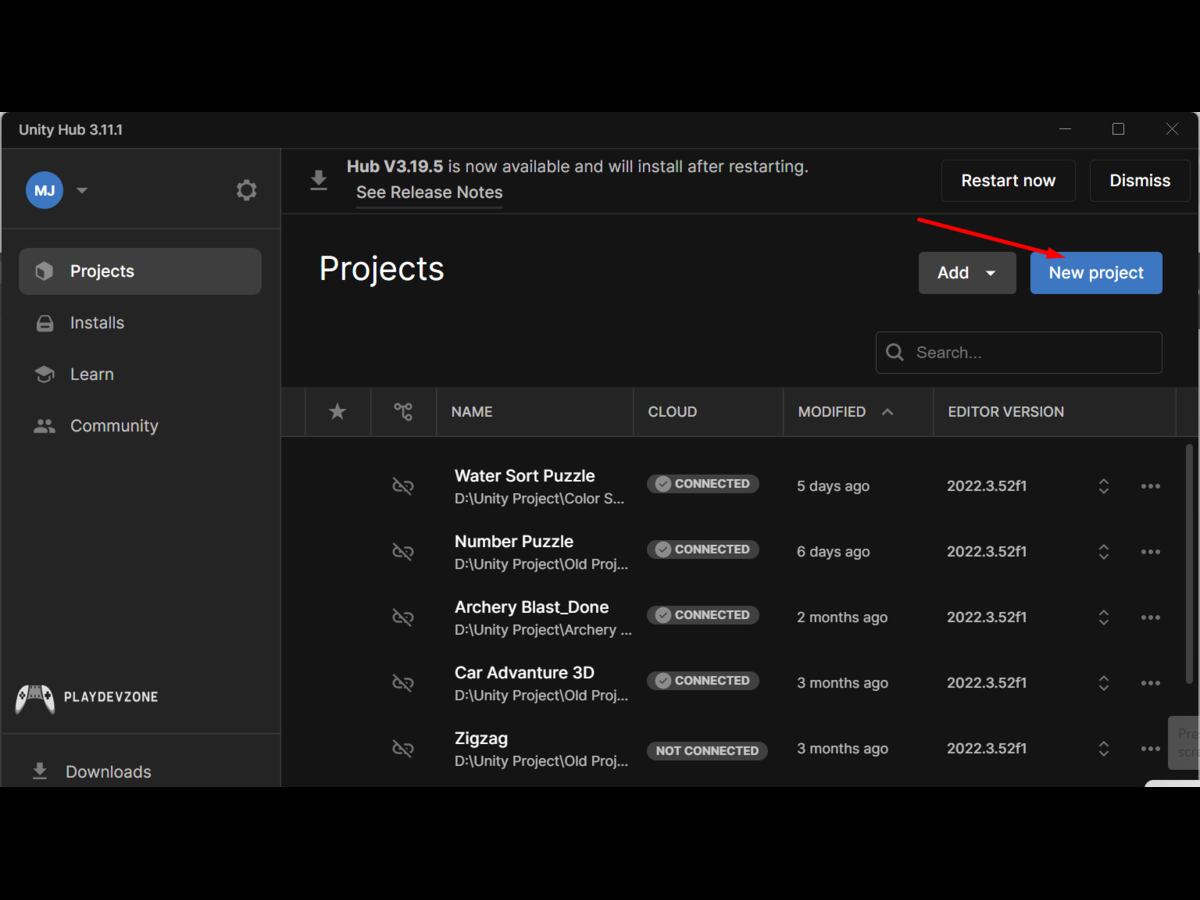The width and height of the screenshot is (1200, 900).
Task: Open the Zigzag project
Action: click(x=481, y=738)
